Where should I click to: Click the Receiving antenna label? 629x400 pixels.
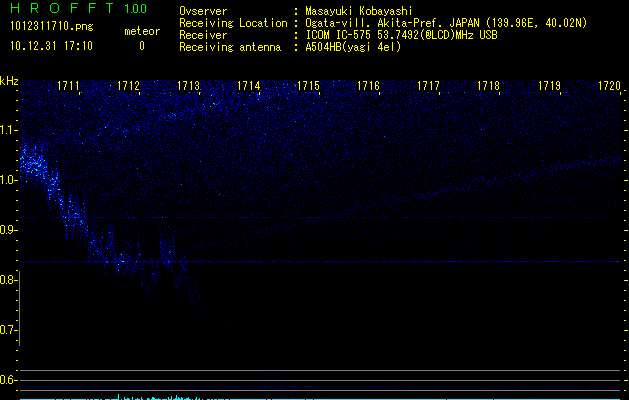point(230,47)
